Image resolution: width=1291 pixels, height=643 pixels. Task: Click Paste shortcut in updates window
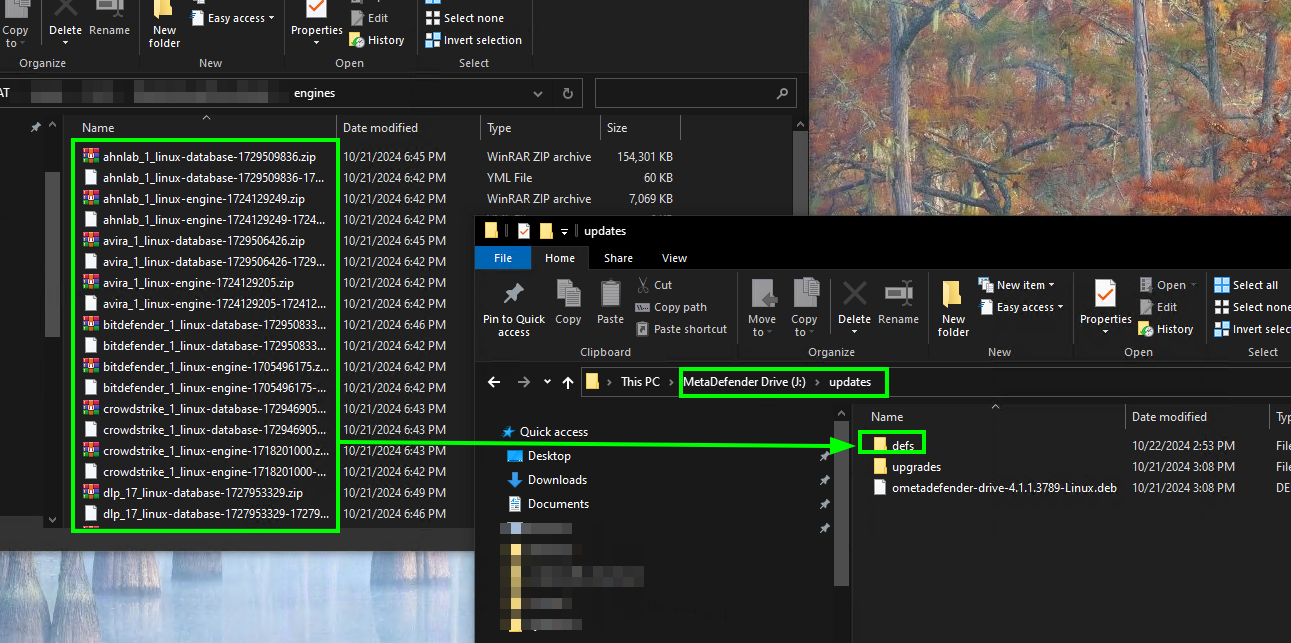(x=681, y=329)
